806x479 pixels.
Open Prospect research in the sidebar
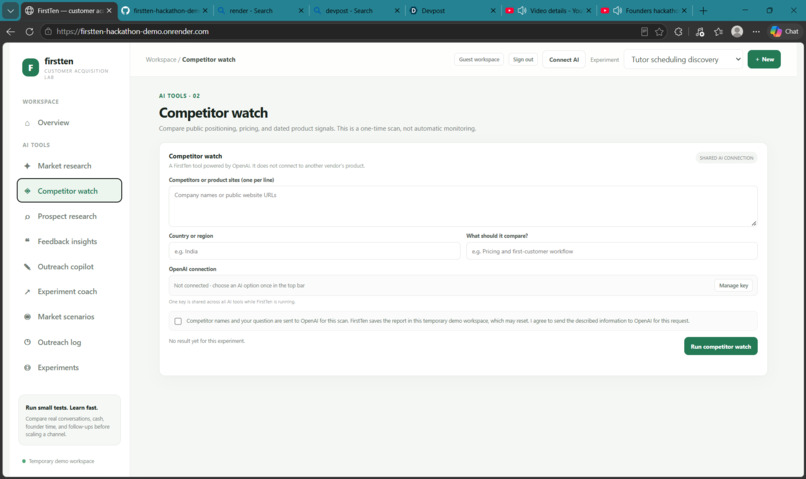pyautogui.click(x=69, y=216)
